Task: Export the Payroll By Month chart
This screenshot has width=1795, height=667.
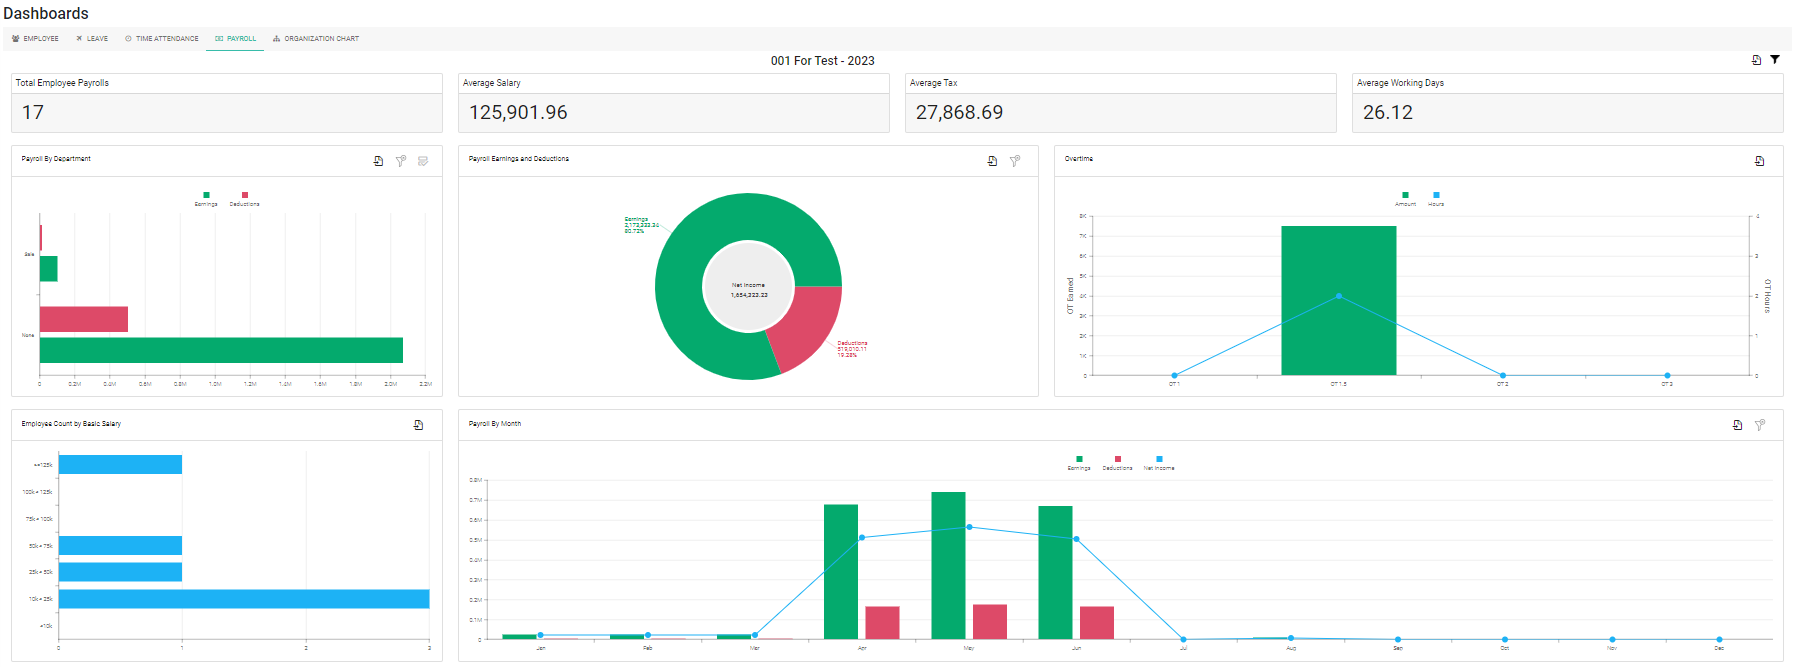Action: tap(1737, 425)
